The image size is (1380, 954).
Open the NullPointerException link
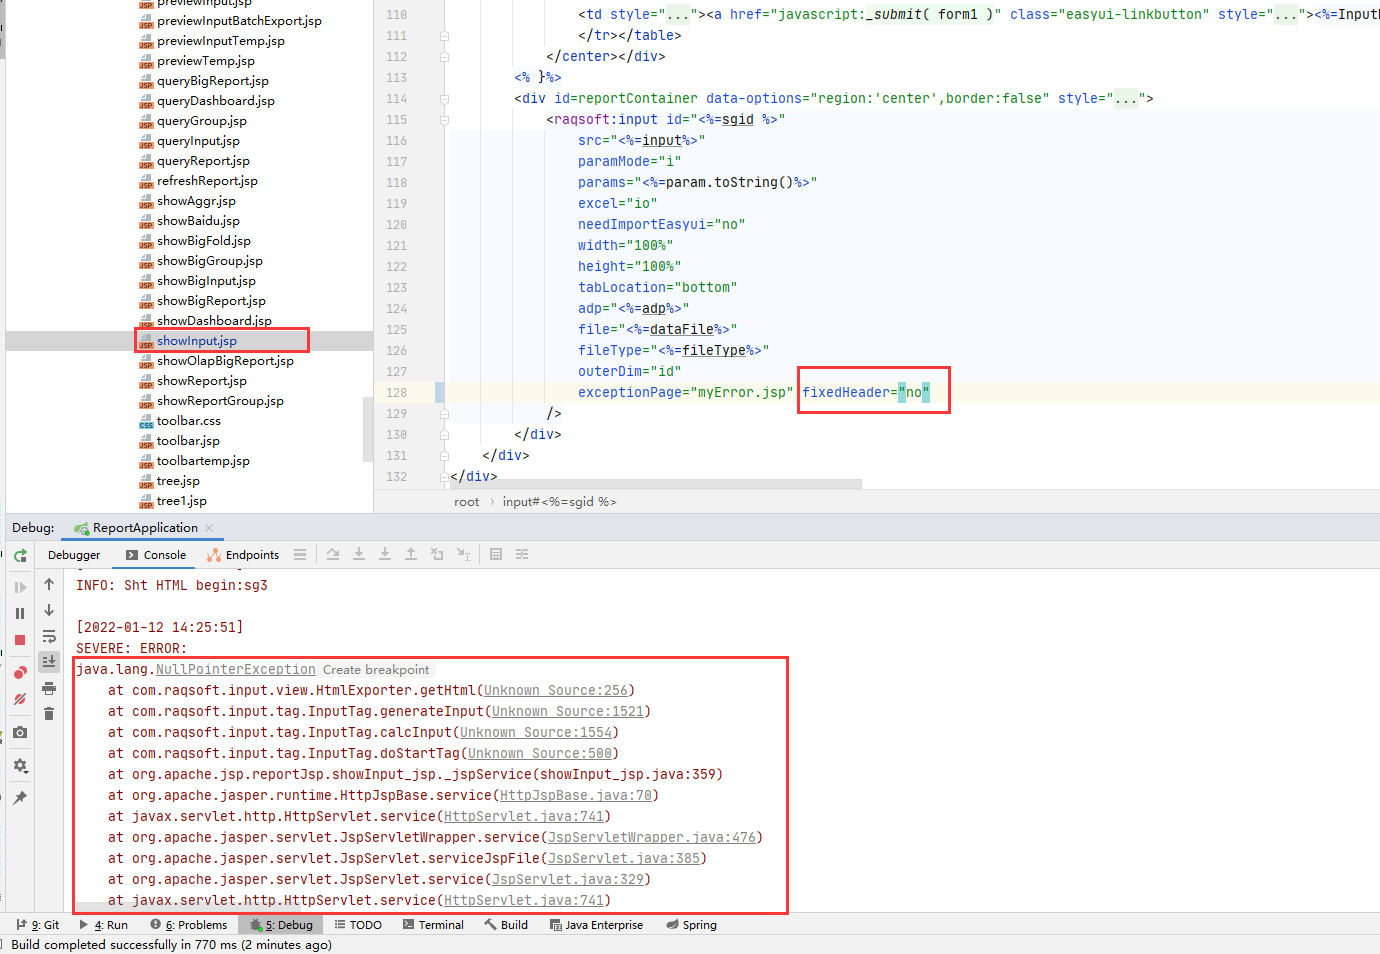(x=235, y=670)
